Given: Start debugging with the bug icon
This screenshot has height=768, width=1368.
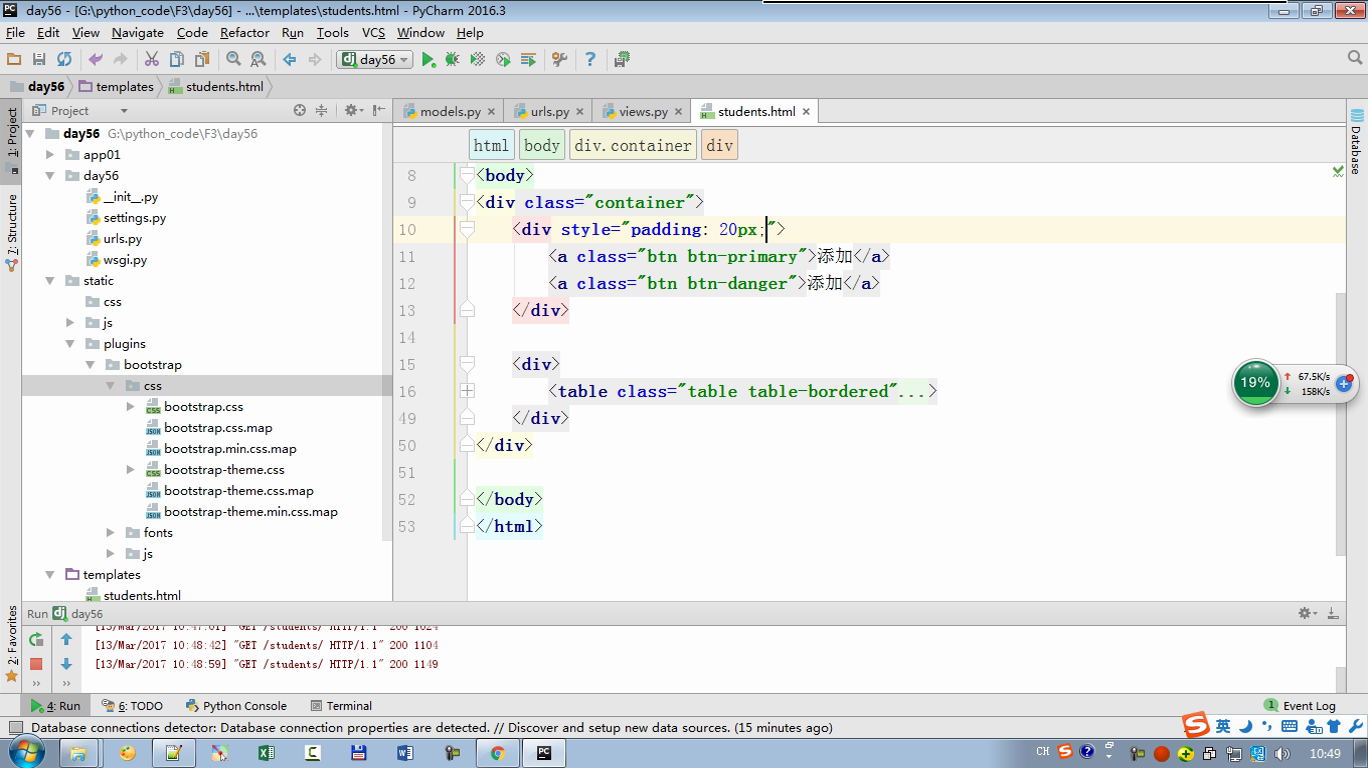Looking at the screenshot, I should point(452,60).
